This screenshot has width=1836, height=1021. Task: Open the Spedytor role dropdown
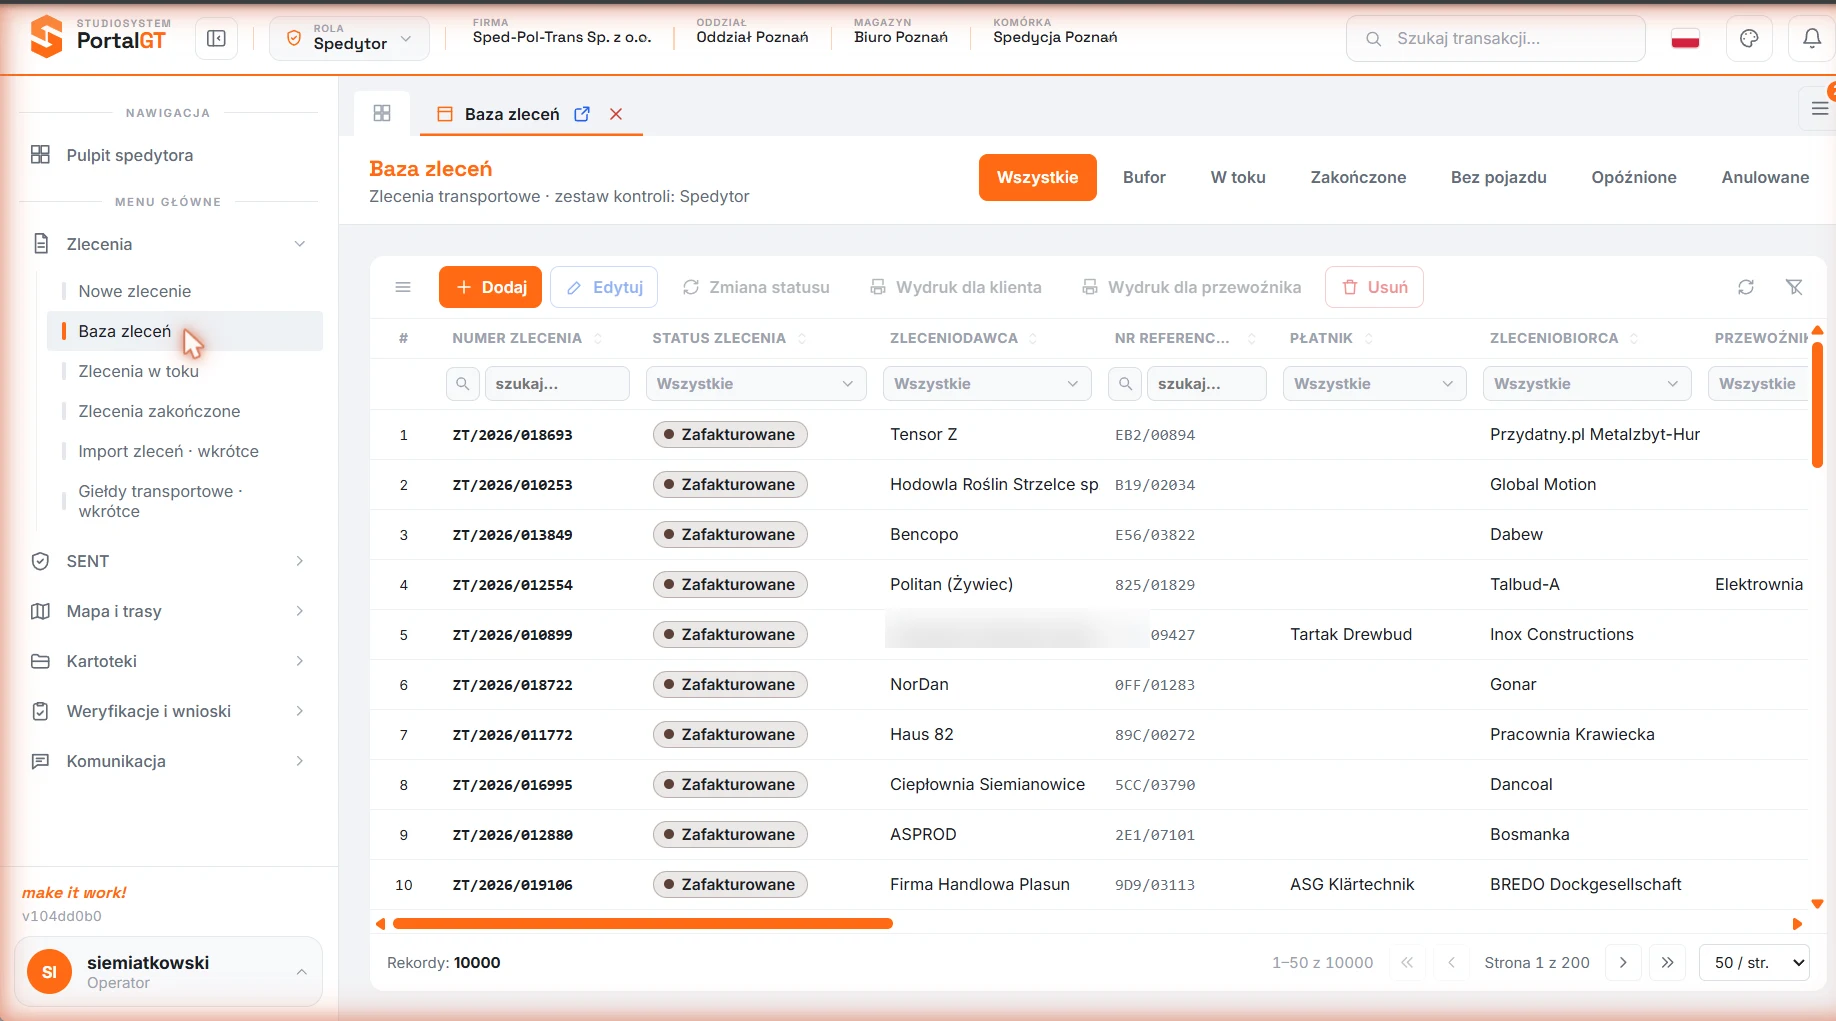click(x=349, y=39)
